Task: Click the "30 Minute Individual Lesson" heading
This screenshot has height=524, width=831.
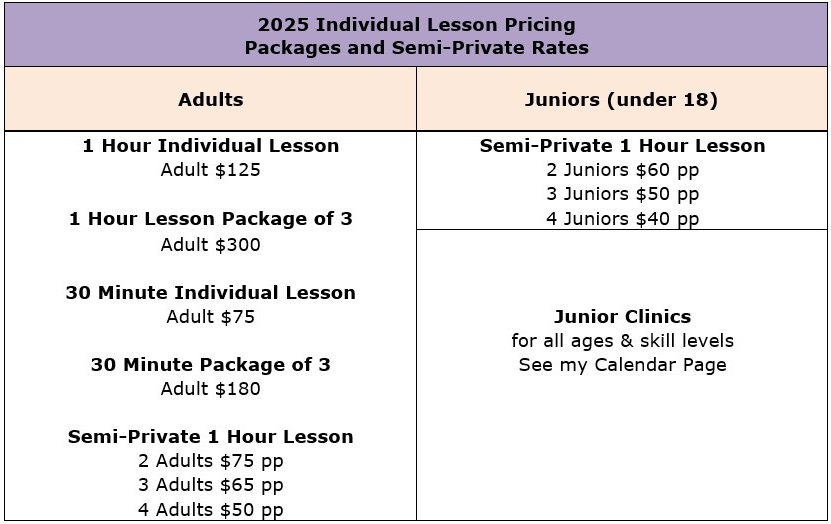Action: click(210, 293)
